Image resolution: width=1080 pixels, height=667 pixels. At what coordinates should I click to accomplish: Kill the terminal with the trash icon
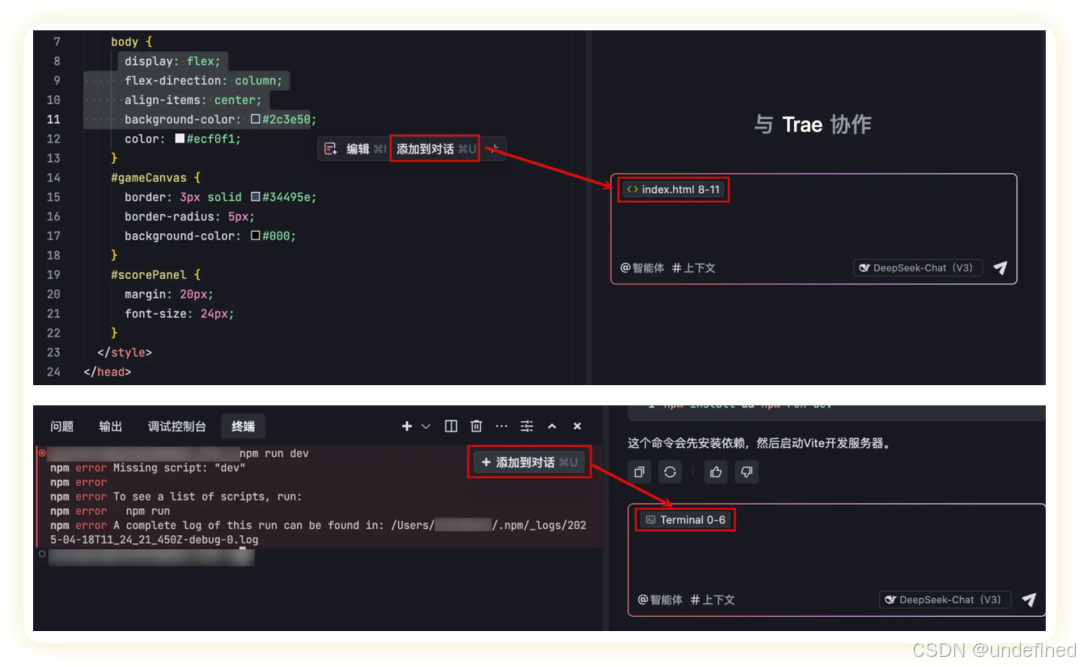pos(476,427)
